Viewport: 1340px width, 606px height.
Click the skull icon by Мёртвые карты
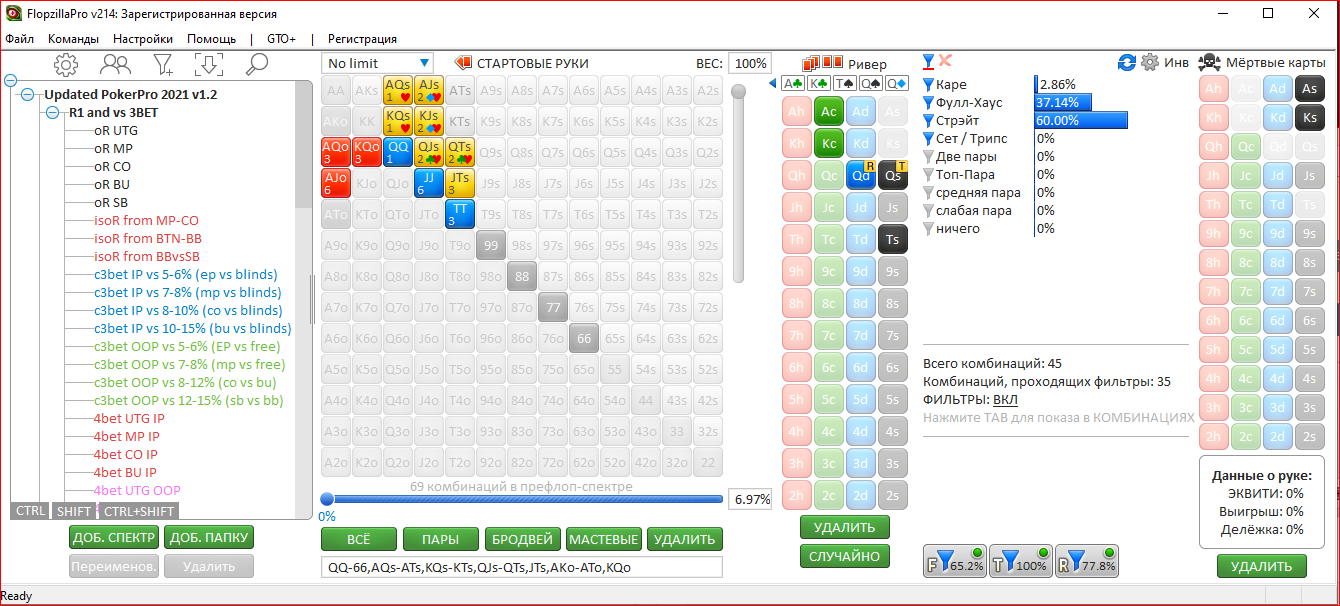(x=1208, y=62)
